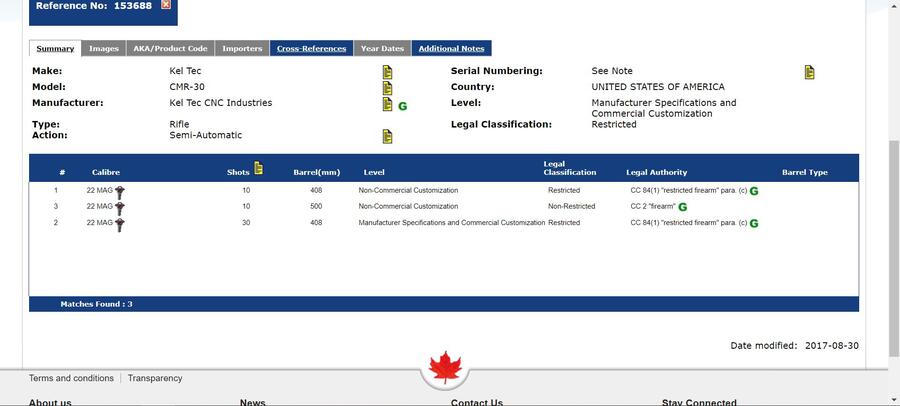Image resolution: width=900 pixels, height=406 pixels.
Task: Click UNITED STATES OF AMERICA value
Action: pyautogui.click(x=658, y=87)
